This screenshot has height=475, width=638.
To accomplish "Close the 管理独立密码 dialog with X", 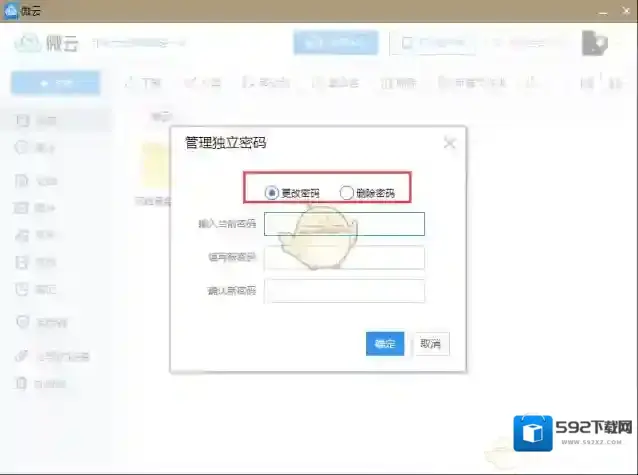I will [449, 143].
